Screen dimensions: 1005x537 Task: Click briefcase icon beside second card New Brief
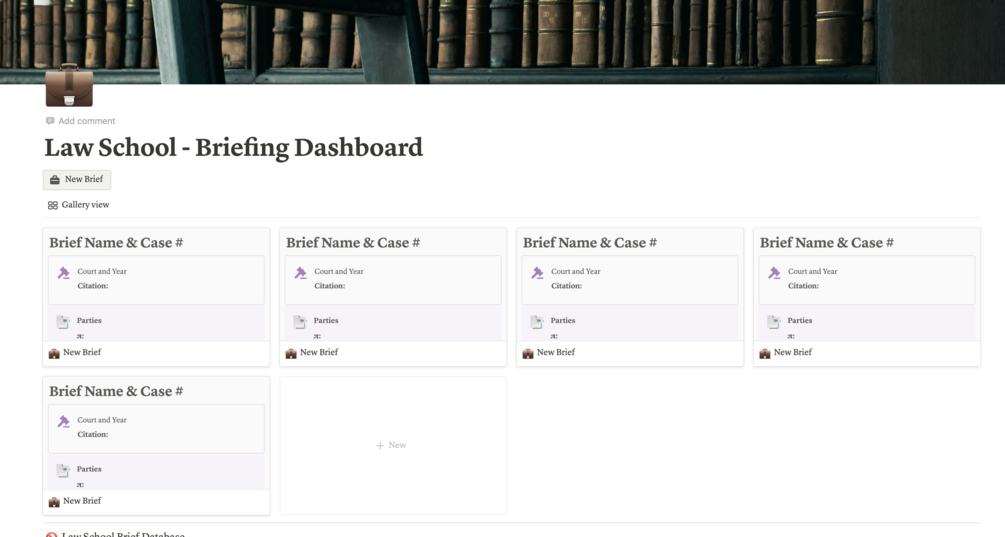pyautogui.click(x=291, y=353)
